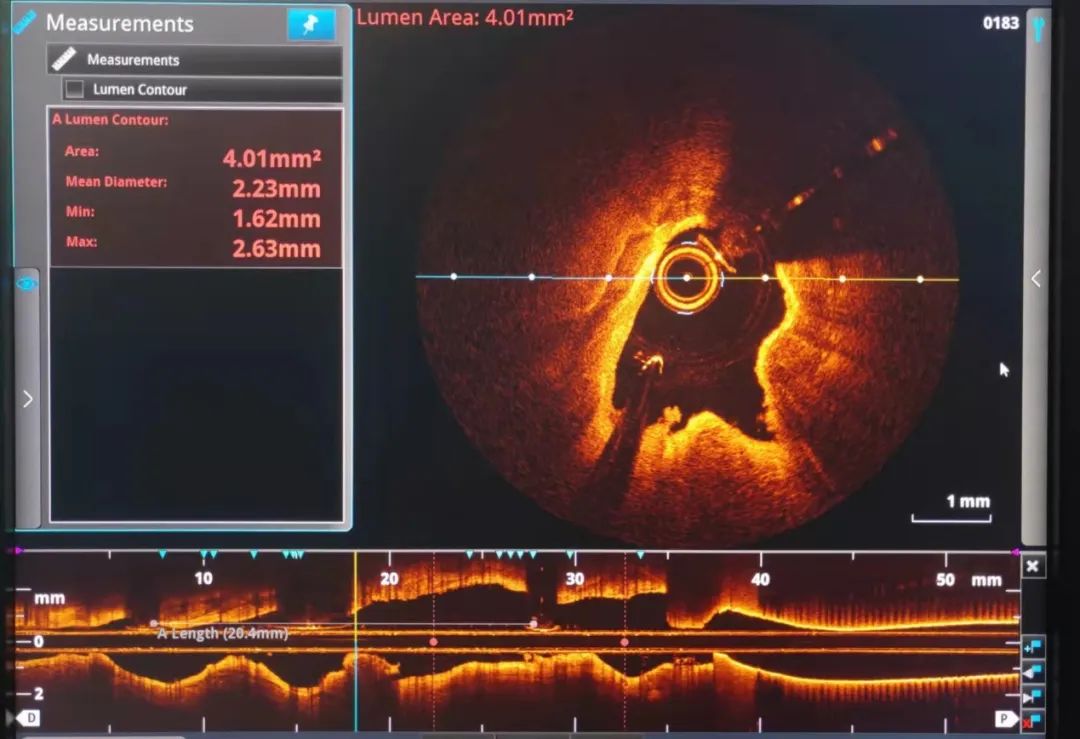Close the longitudinal view with X button
1080x739 pixels.
pos(1032,566)
